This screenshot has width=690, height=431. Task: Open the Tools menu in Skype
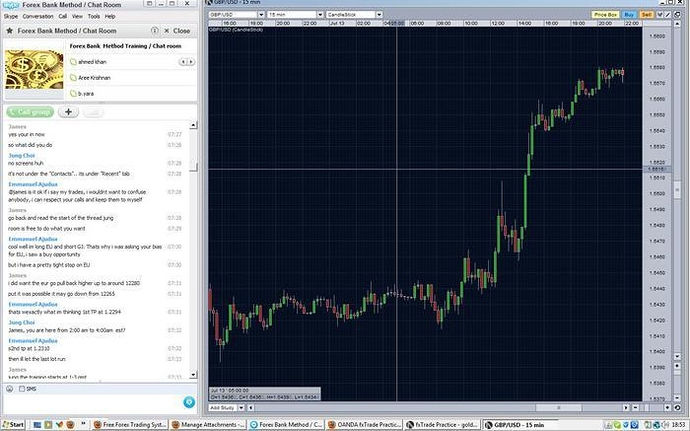[94, 16]
